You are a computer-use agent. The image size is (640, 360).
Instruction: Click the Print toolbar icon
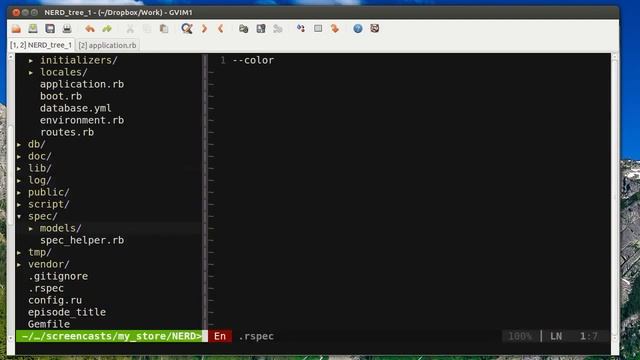67,29
